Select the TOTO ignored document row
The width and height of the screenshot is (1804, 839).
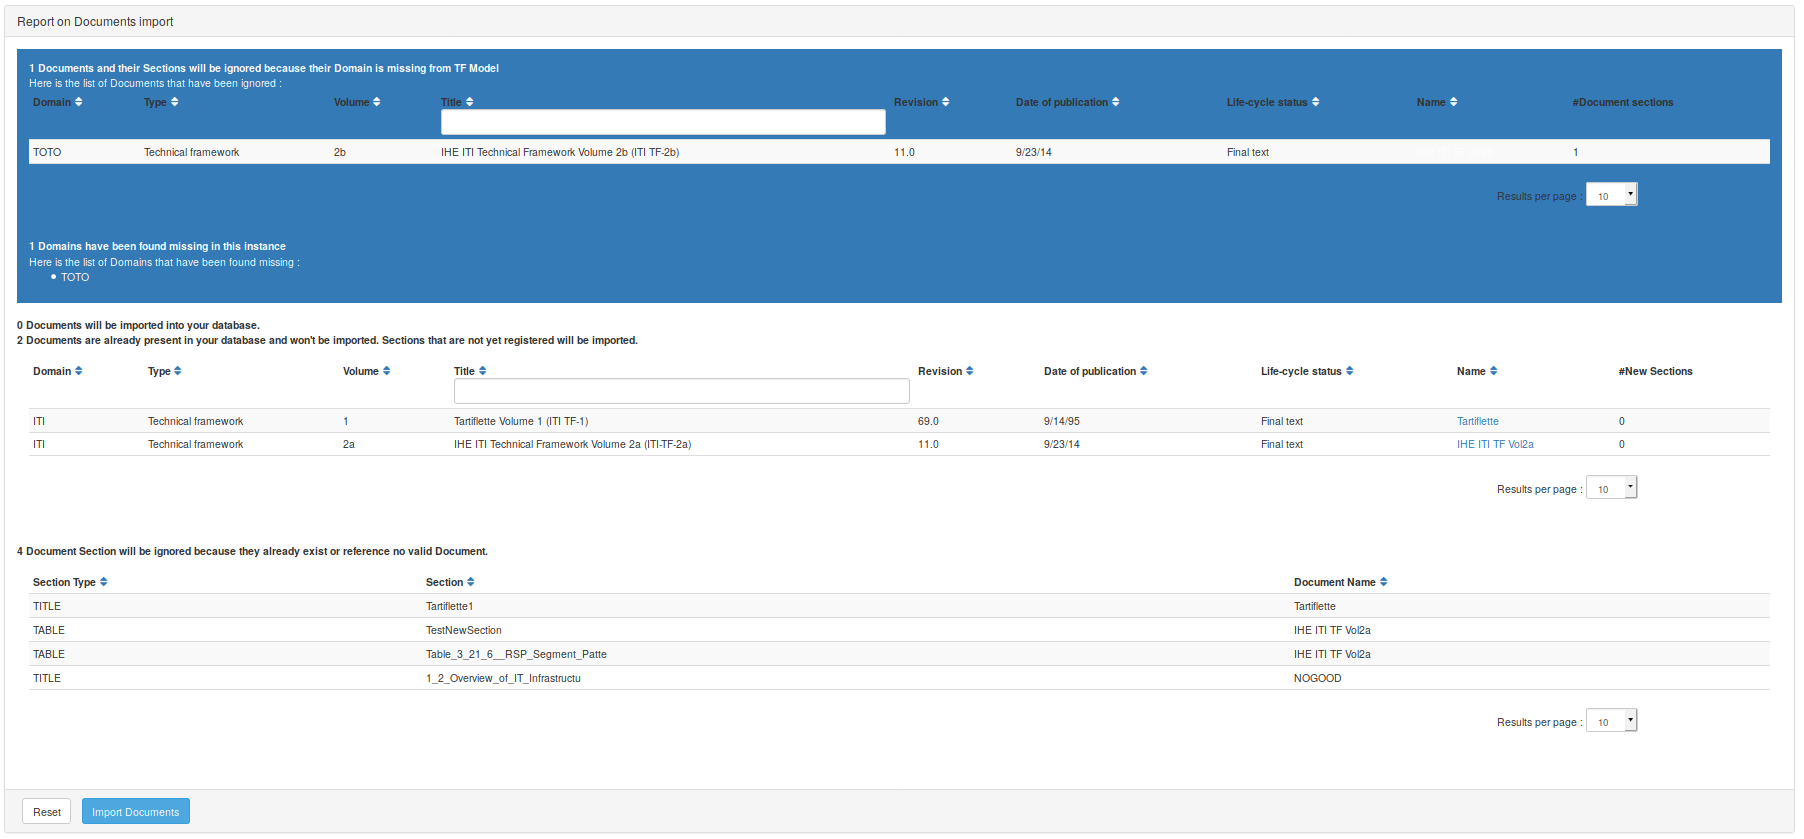point(600,152)
